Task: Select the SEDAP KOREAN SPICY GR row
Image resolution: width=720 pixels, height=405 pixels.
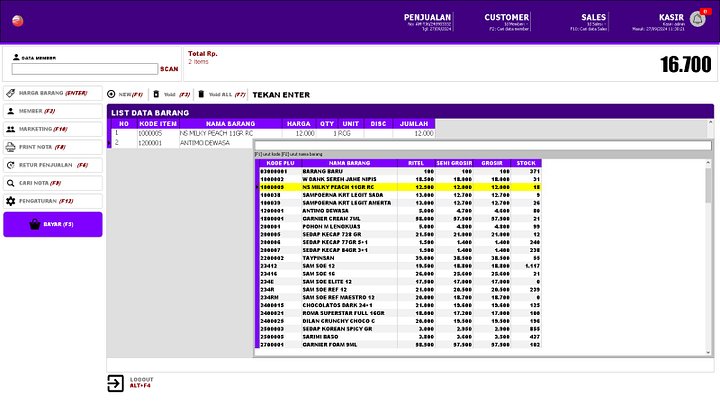Action: pyautogui.click(x=399, y=329)
